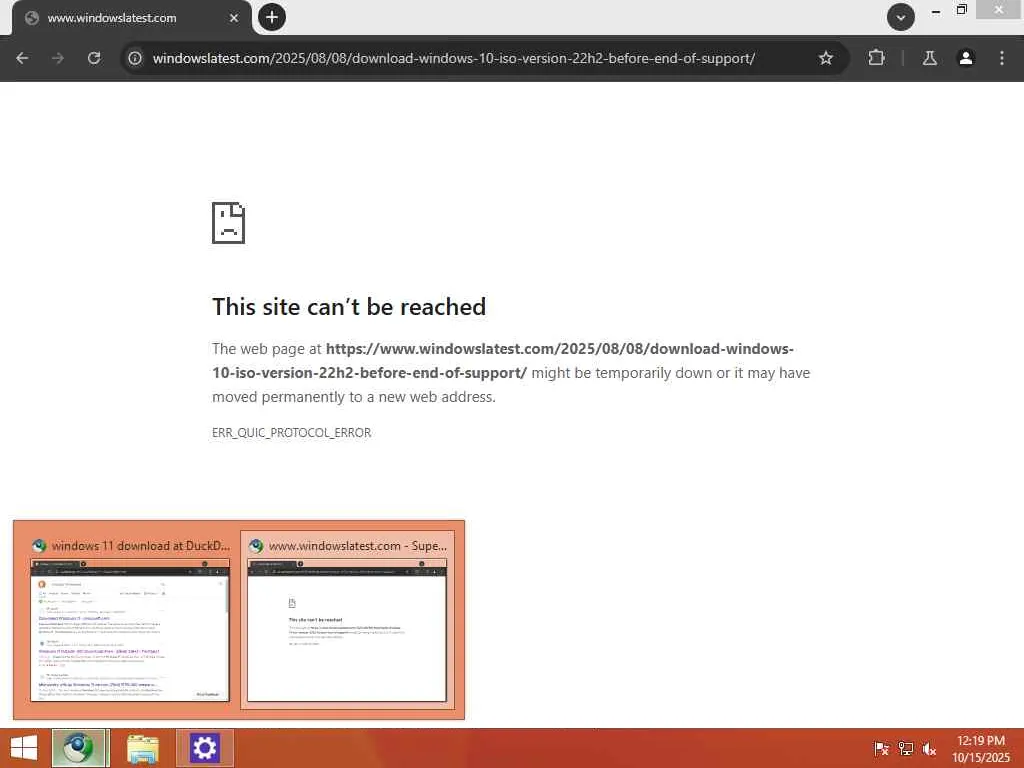Open Action Center flag tray icon
The width and height of the screenshot is (1024, 768).
881,748
